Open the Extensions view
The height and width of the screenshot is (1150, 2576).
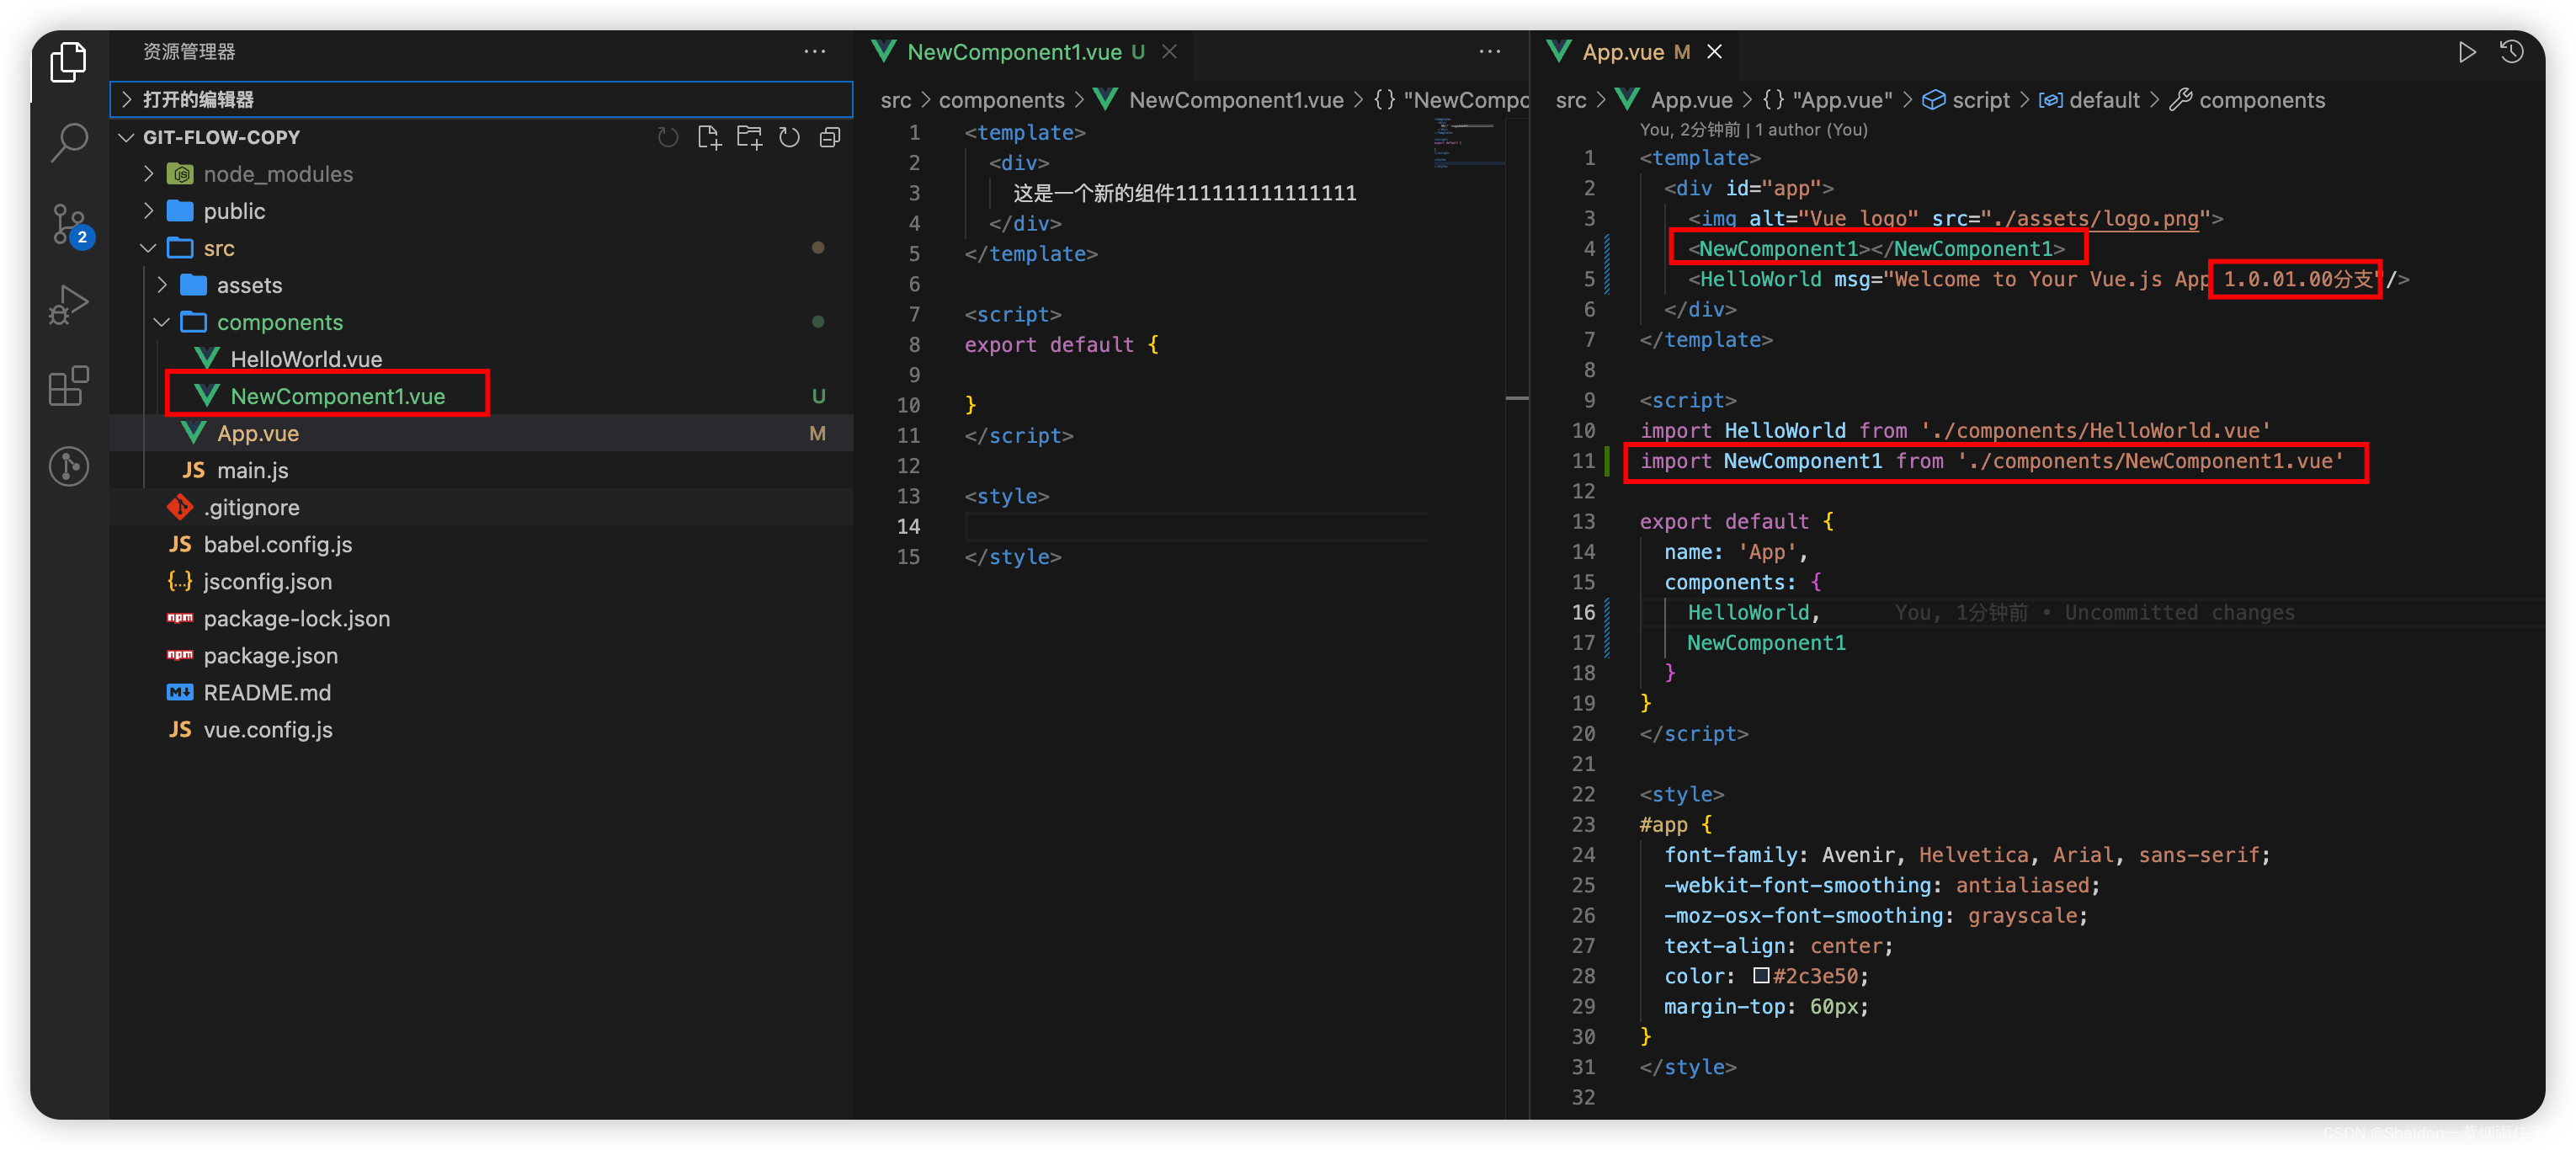[x=68, y=386]
